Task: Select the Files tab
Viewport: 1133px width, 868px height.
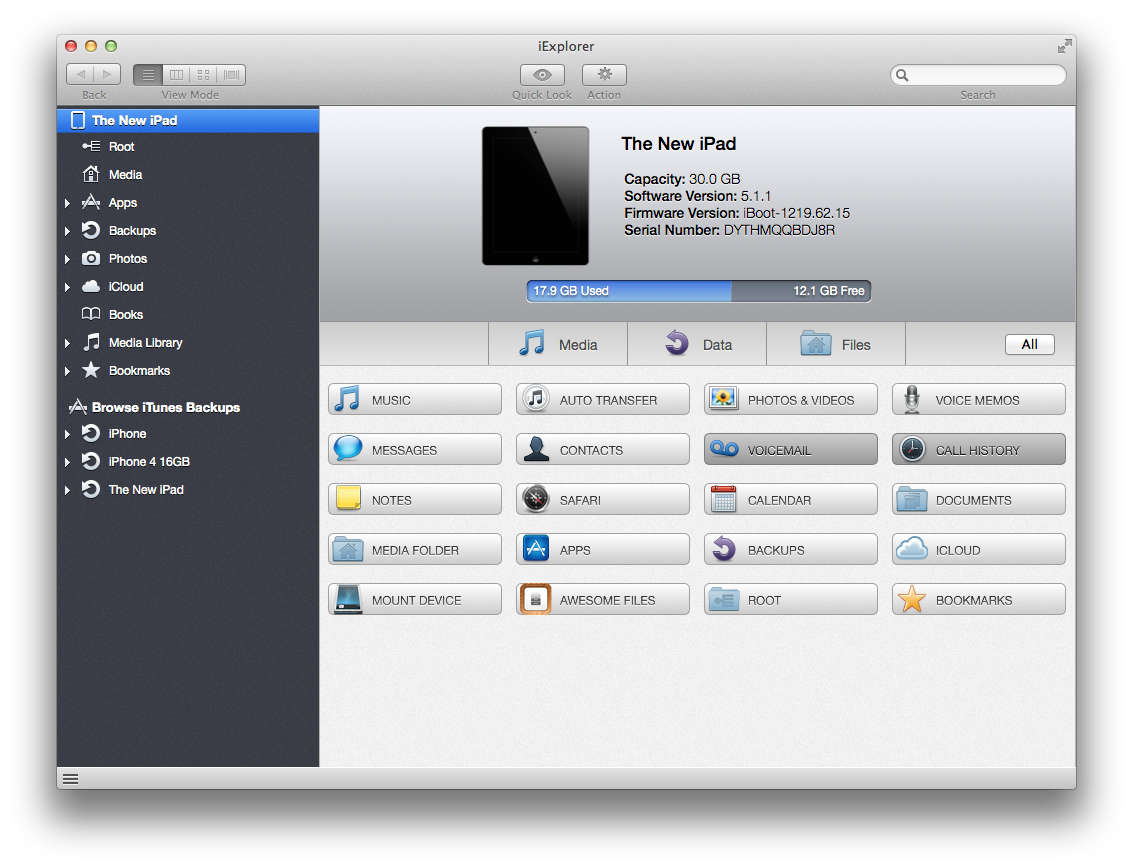Action: click(x=835, y=345)
